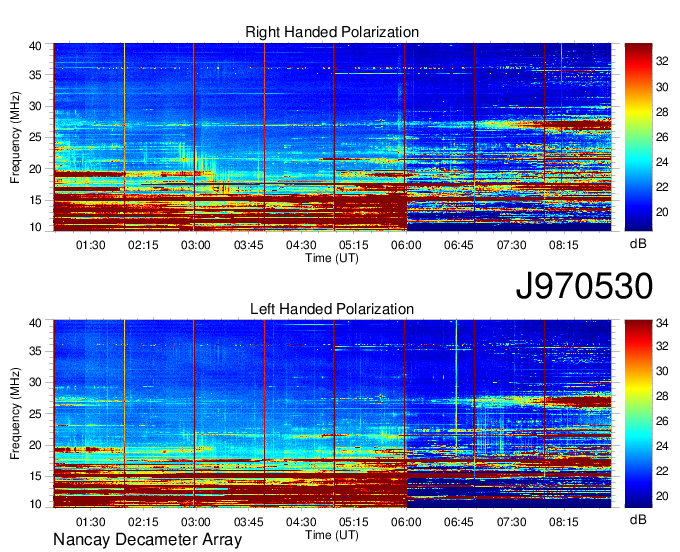Click the '22' value on the lower colorbar
Screen dimensions: 680x552
coord(662,471)
